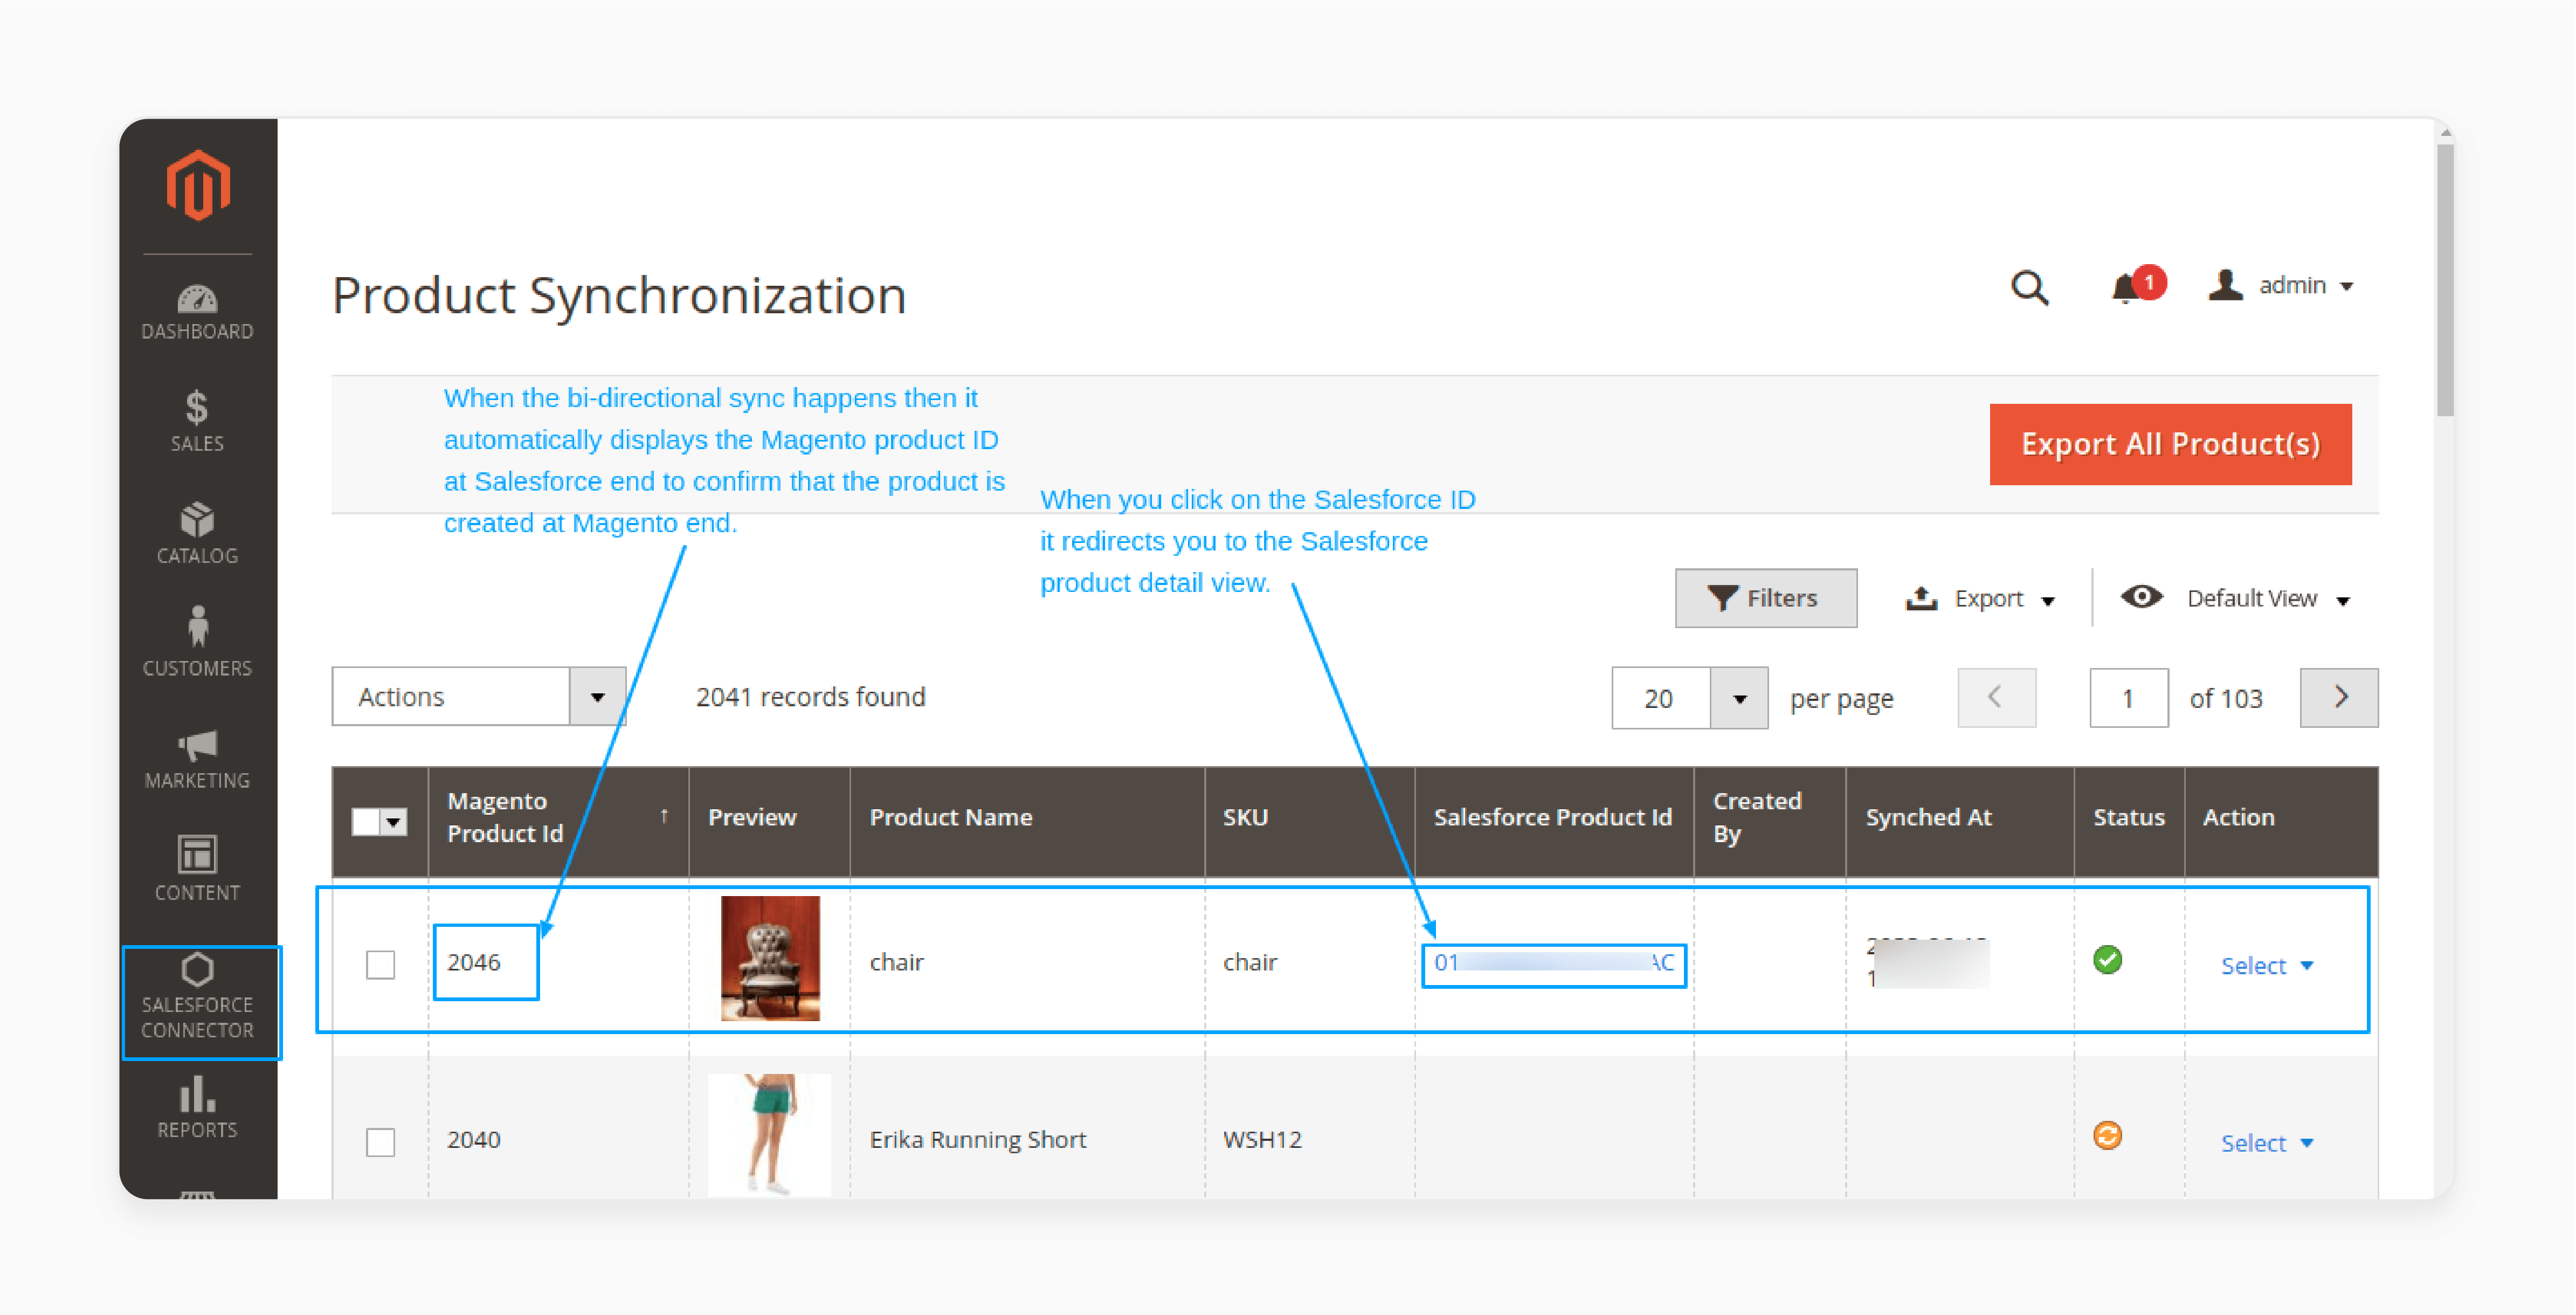Viewport: 2576px width, 1315px height.
Task: Click the Magento logo icon
Action: pyautogui.click(x=198, y=185)
